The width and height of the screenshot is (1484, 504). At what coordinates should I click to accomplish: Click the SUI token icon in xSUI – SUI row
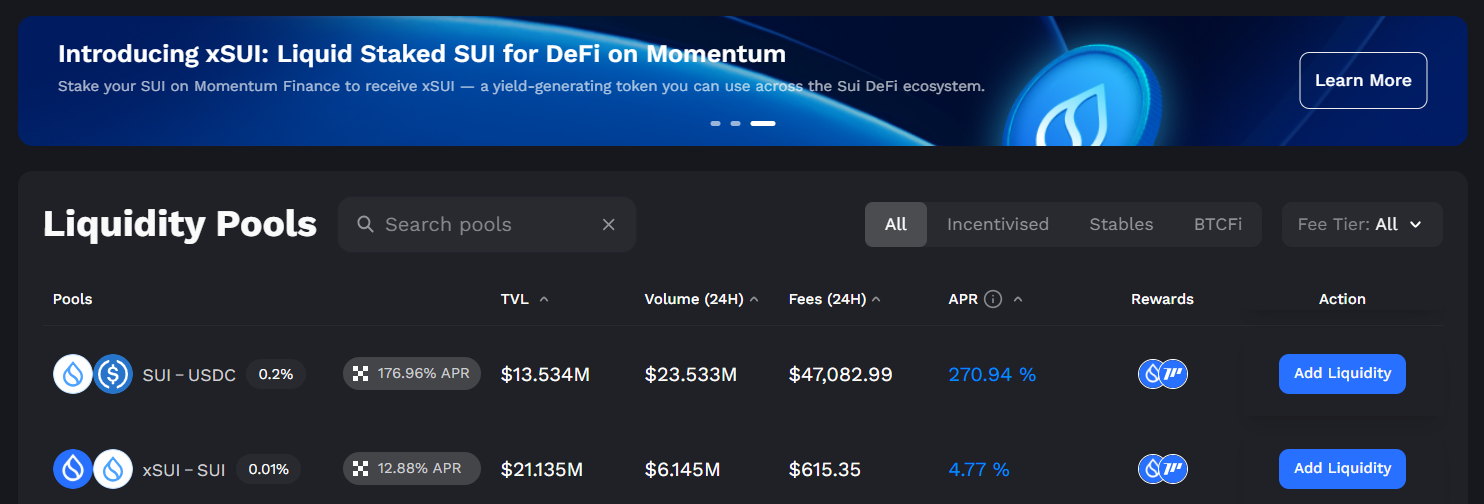click(113, 469)
